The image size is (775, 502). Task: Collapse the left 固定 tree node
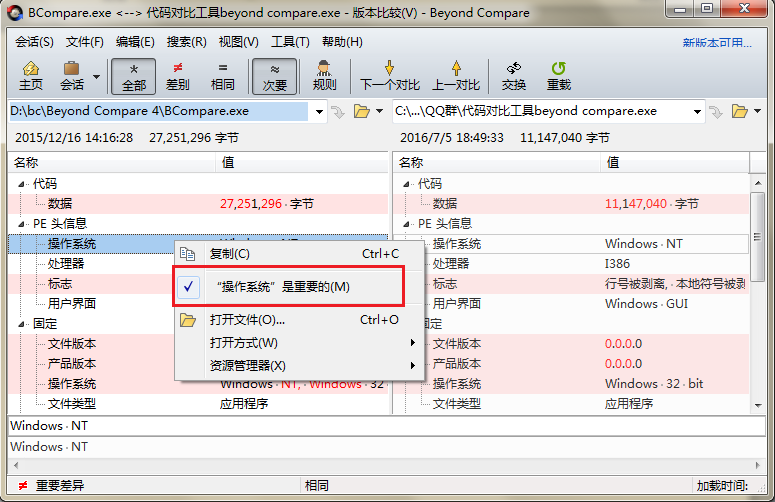(22, 324)
